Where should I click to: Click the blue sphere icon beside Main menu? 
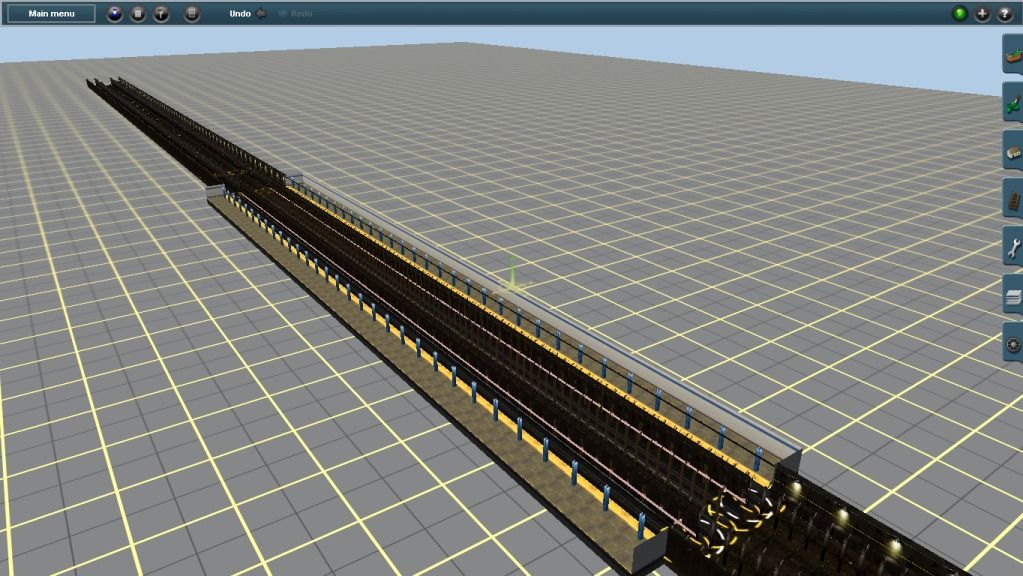point(115,13)
